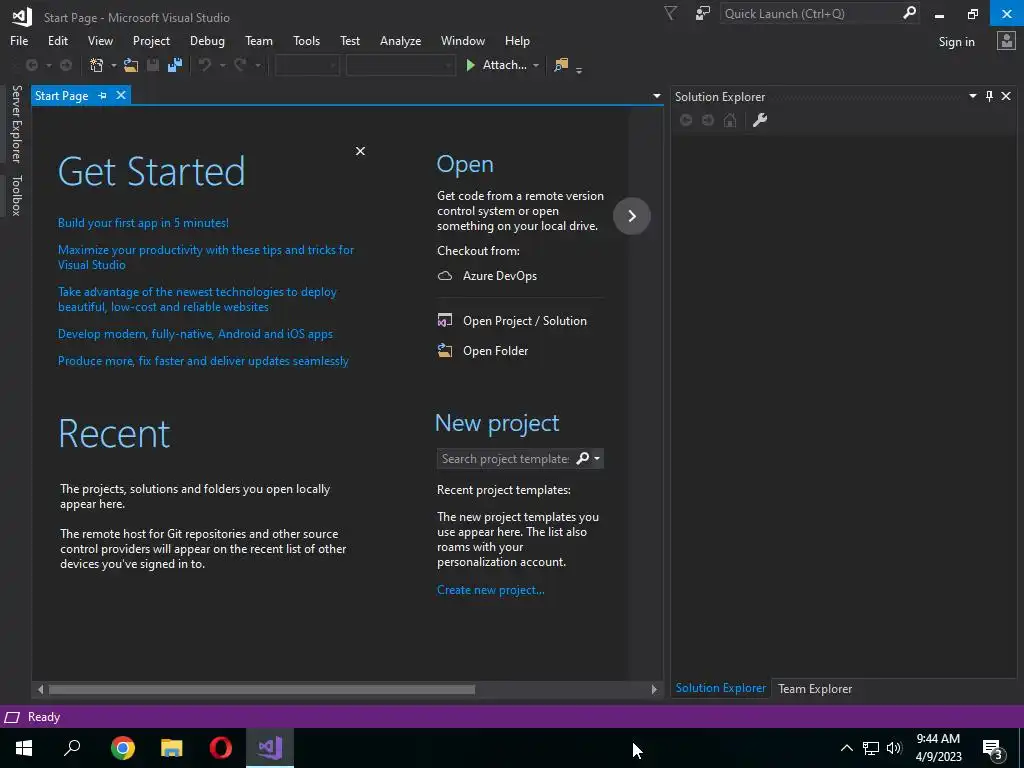Open the Tools menu
Screen dimensions: 1024x768
click(306, 40)
